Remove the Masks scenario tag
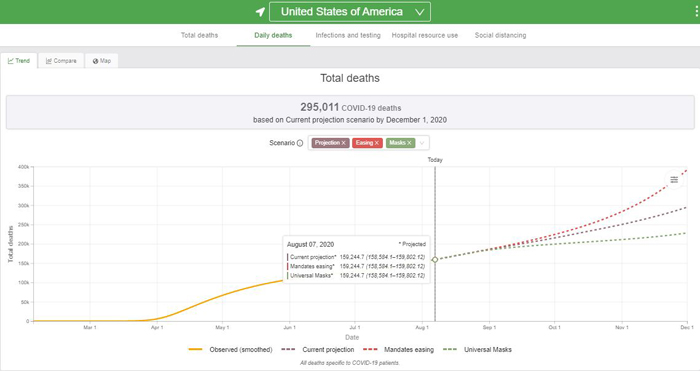700x371 pixels. (409, 143)
